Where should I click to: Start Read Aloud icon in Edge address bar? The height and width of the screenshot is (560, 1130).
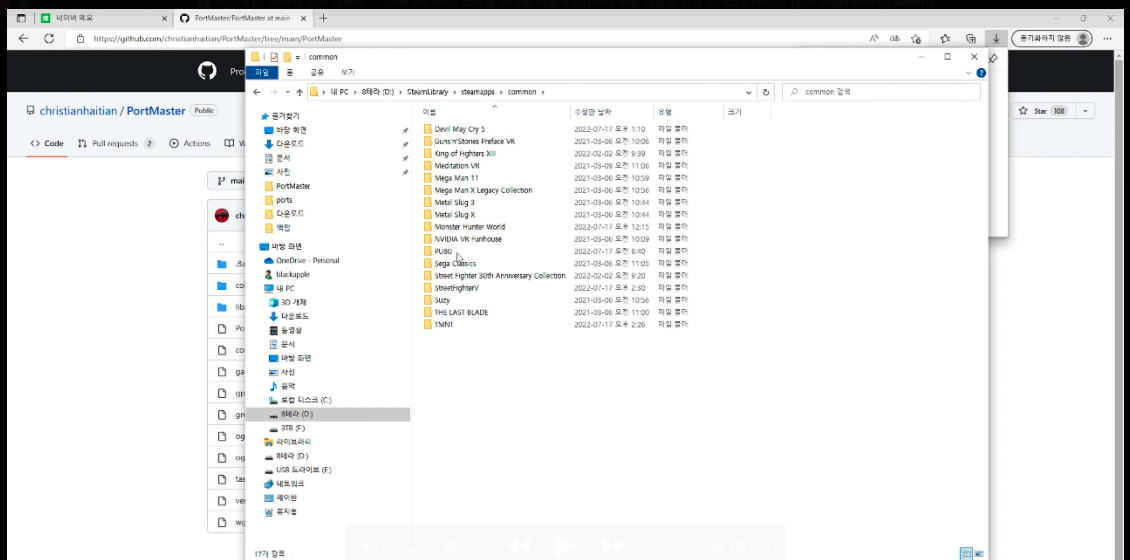(874, 38)
